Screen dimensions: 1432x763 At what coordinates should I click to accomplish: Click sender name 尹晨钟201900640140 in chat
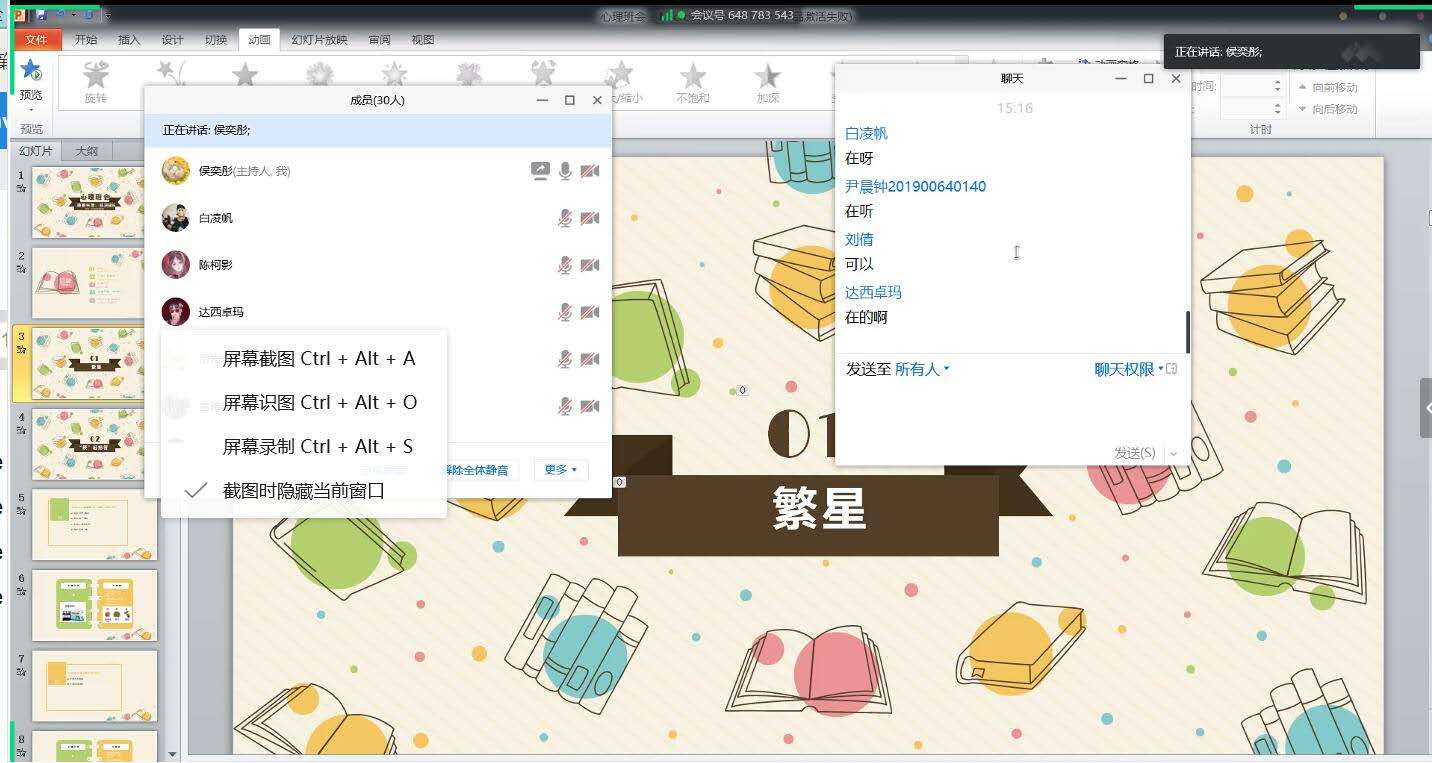tap(915, 186)
